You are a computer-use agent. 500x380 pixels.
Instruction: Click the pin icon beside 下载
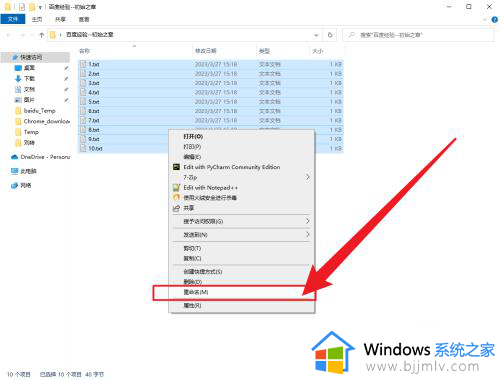pos(66,79)
